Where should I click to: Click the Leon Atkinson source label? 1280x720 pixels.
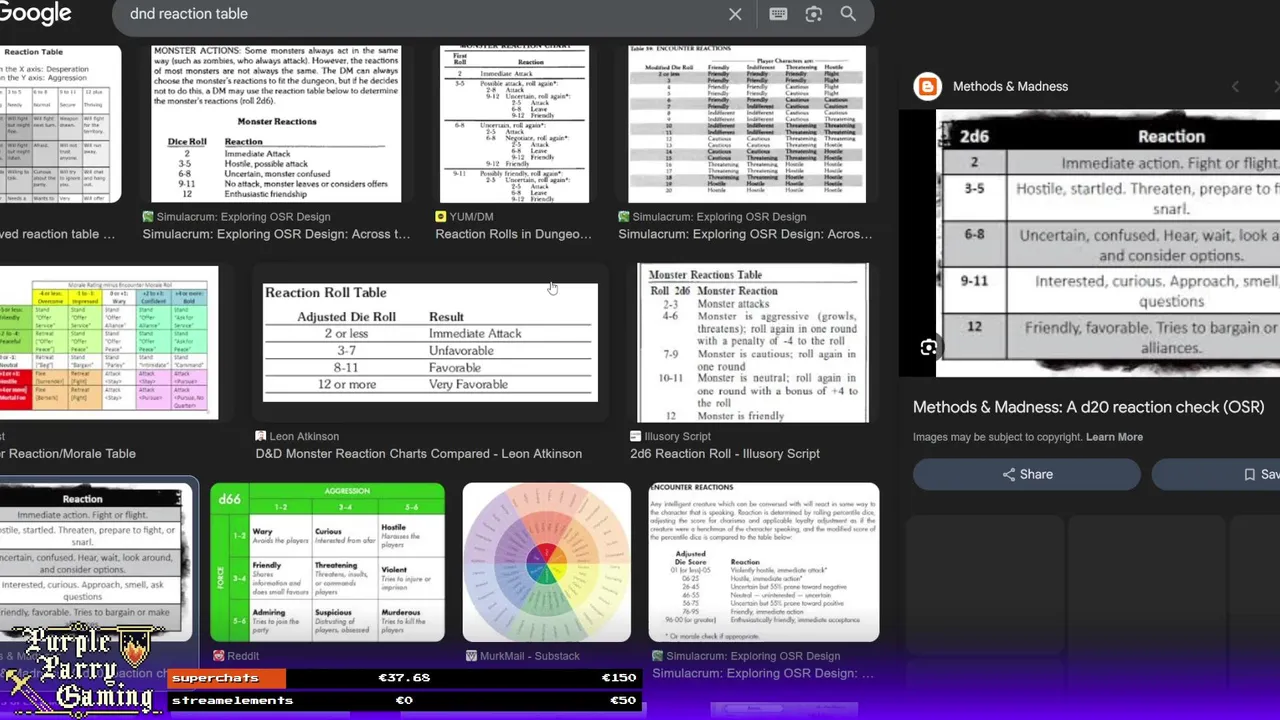[304, 436]
